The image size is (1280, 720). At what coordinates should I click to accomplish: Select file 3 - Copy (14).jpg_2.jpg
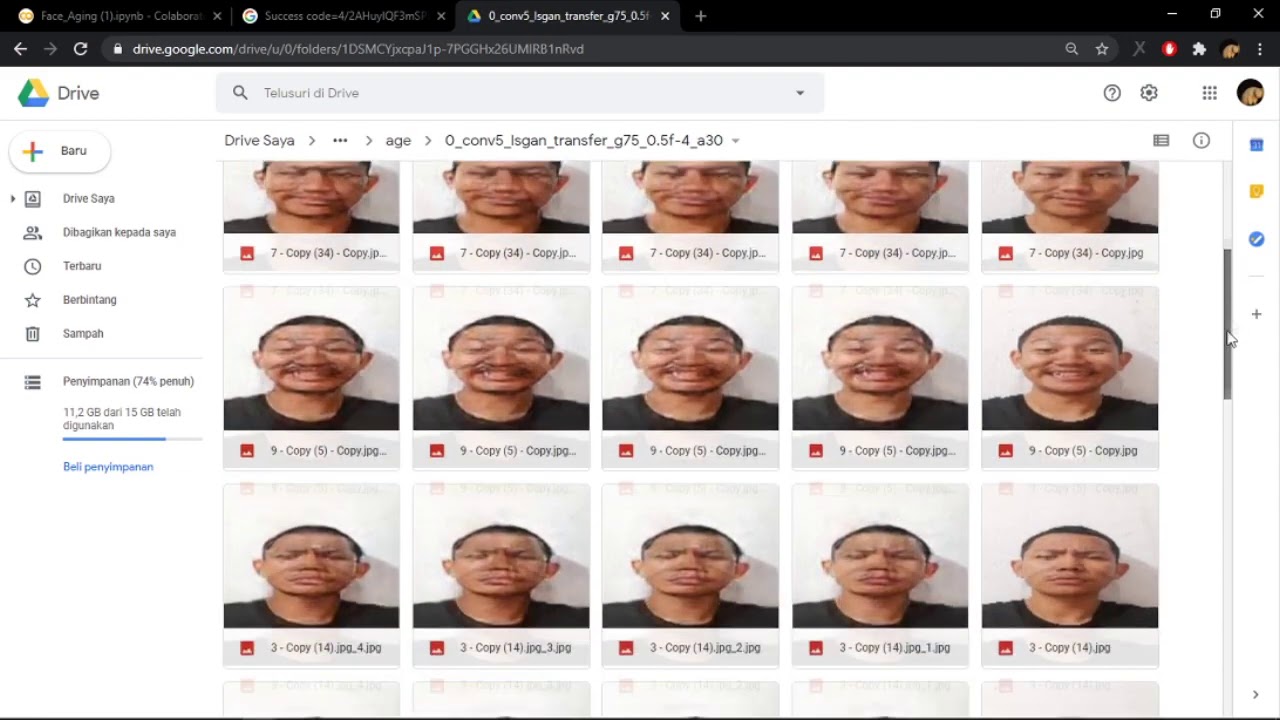point(690,575)
